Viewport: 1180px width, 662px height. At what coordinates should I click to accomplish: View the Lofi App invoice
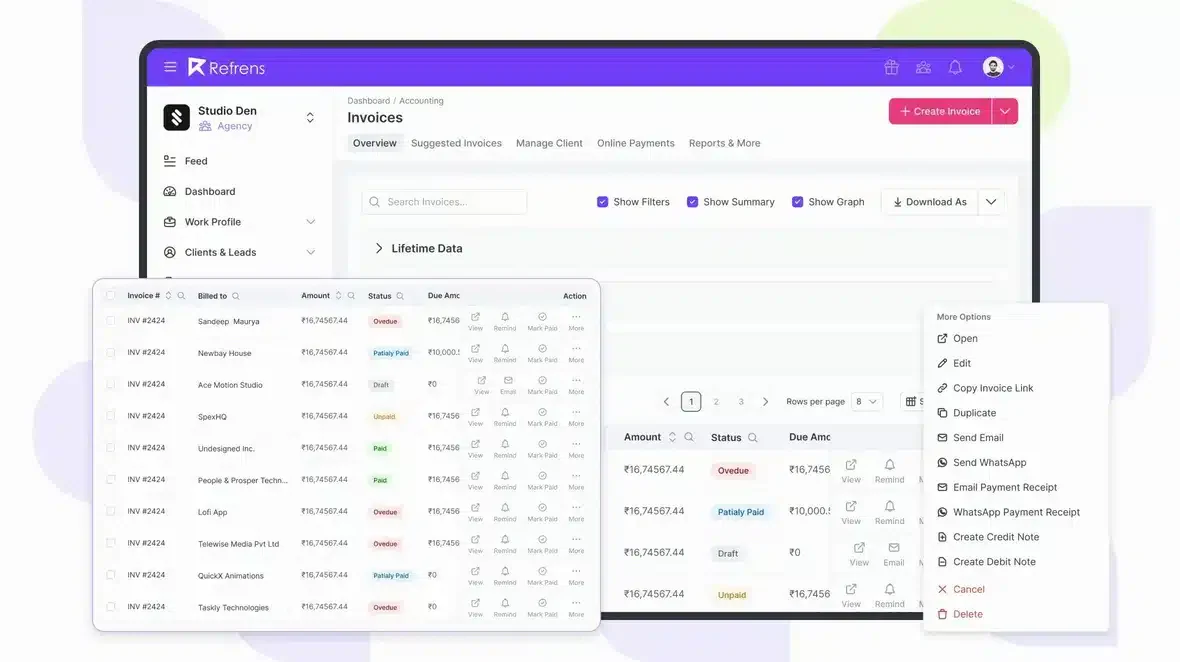(475, 513)
